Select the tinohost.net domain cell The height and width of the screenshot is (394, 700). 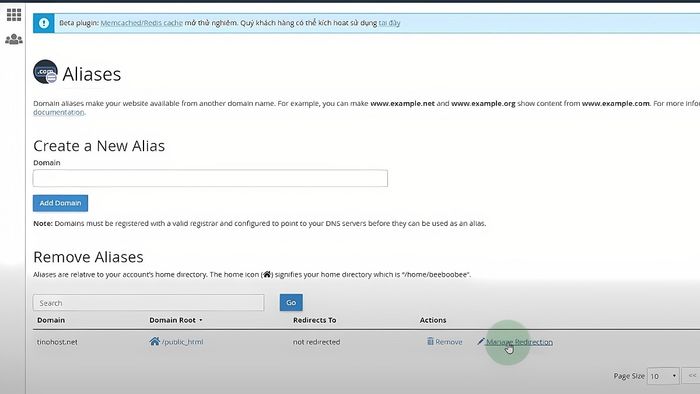57,342
